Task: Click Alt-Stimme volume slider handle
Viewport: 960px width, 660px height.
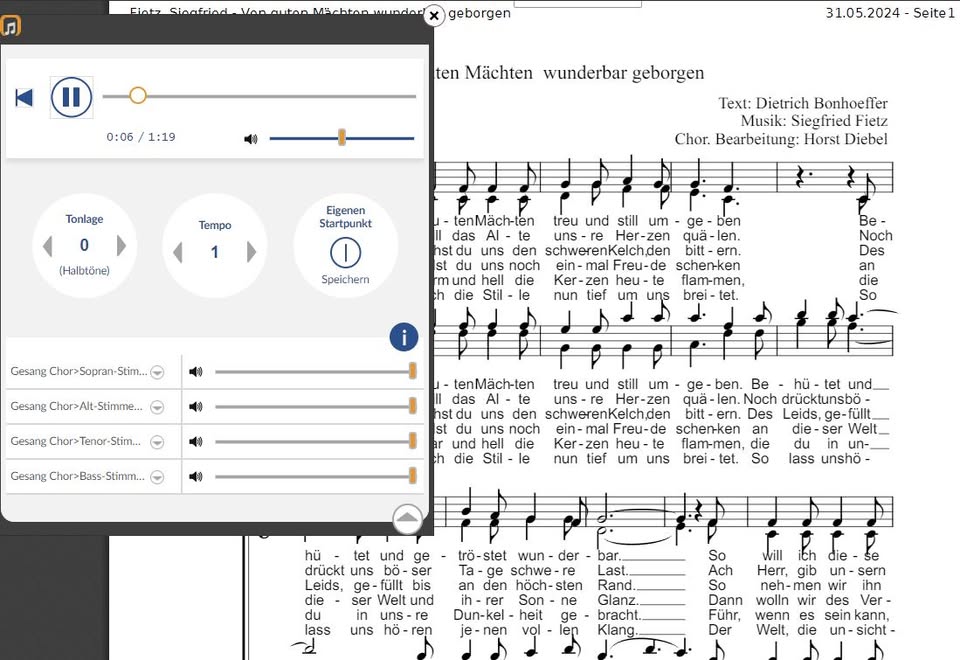Action: (x=413, y=405)
